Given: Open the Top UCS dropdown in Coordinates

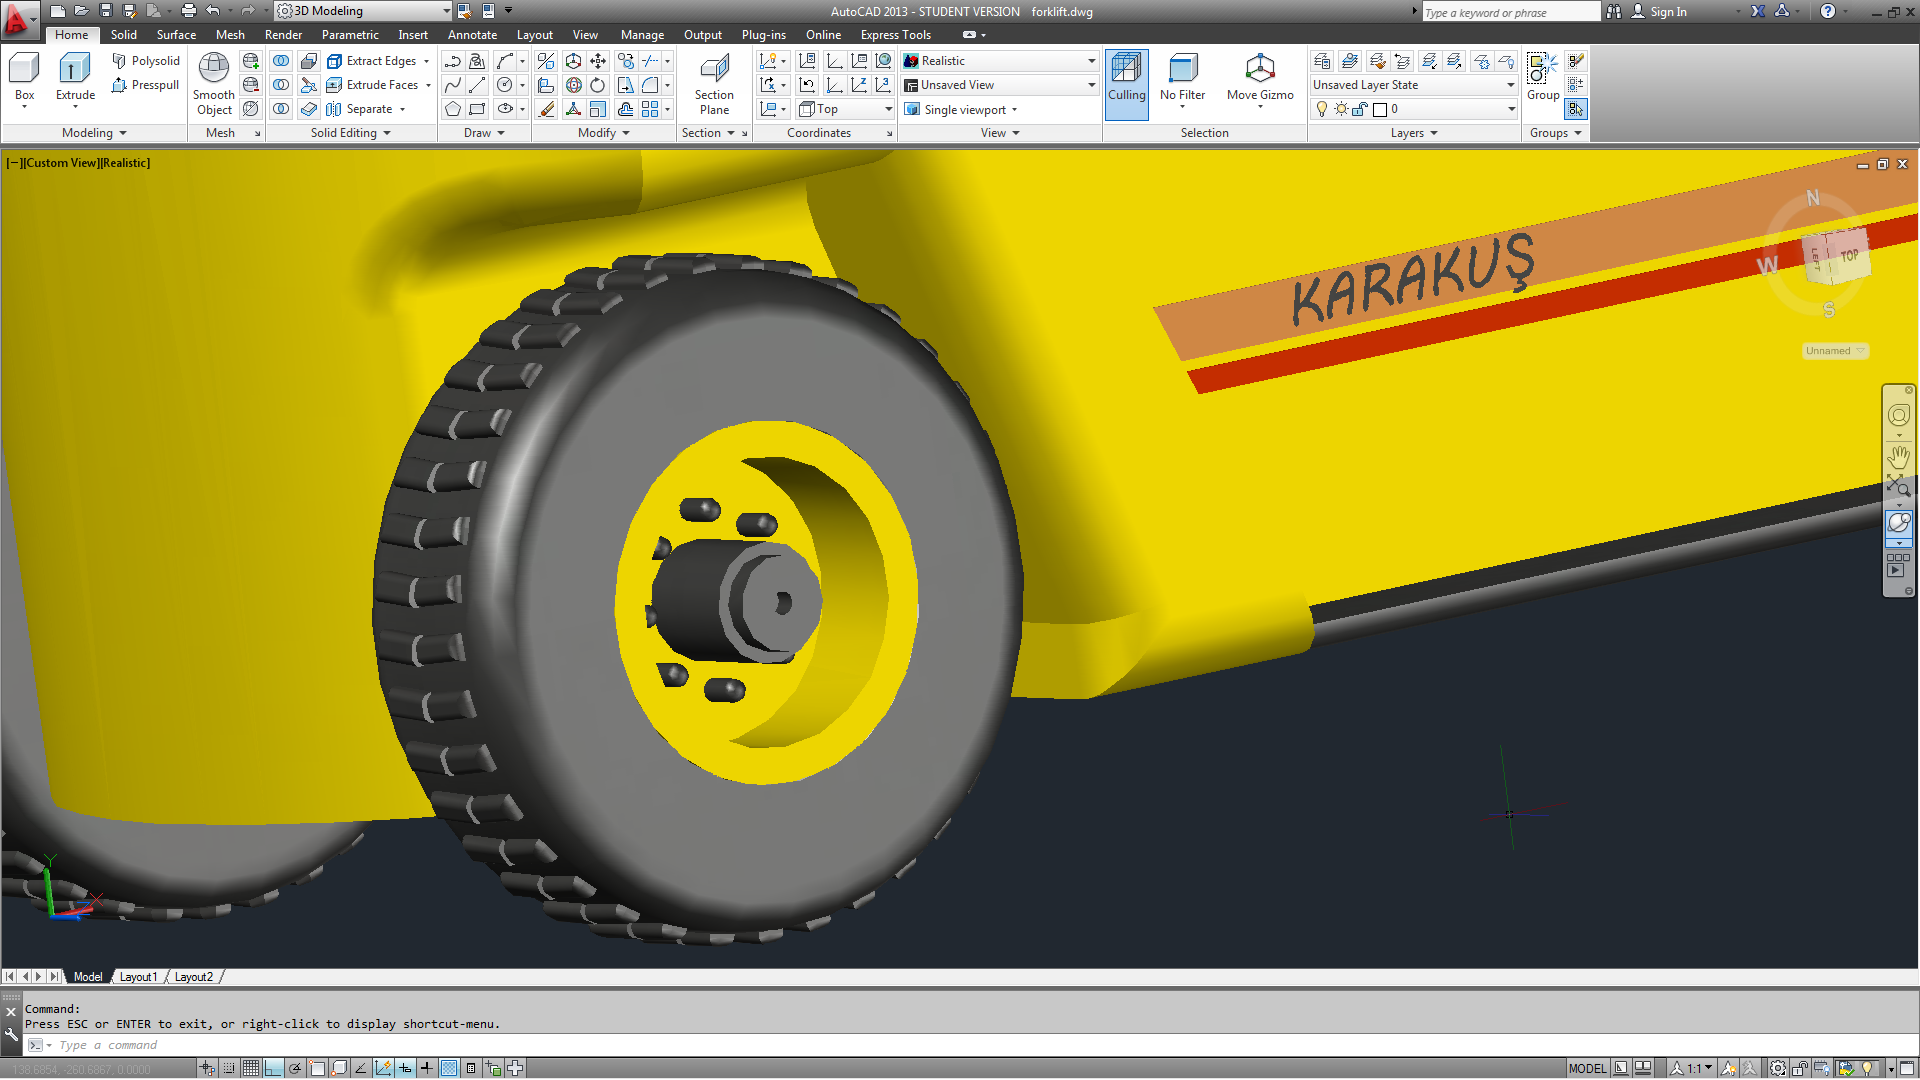Looking at the screenshot, I should point(846,109).
